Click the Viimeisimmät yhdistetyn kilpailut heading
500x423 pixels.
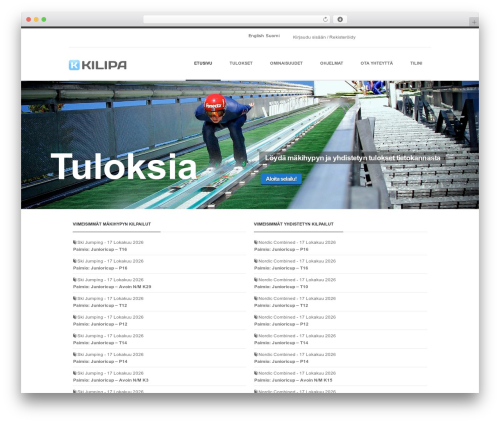coord(294,224)
